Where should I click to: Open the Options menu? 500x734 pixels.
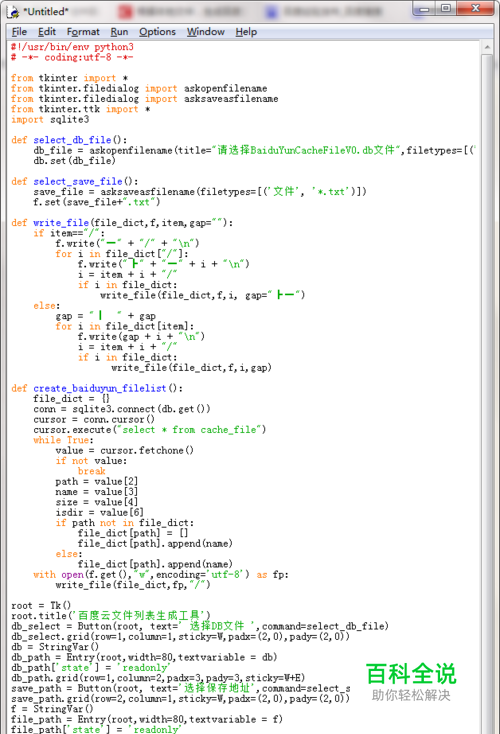[157, 32]
